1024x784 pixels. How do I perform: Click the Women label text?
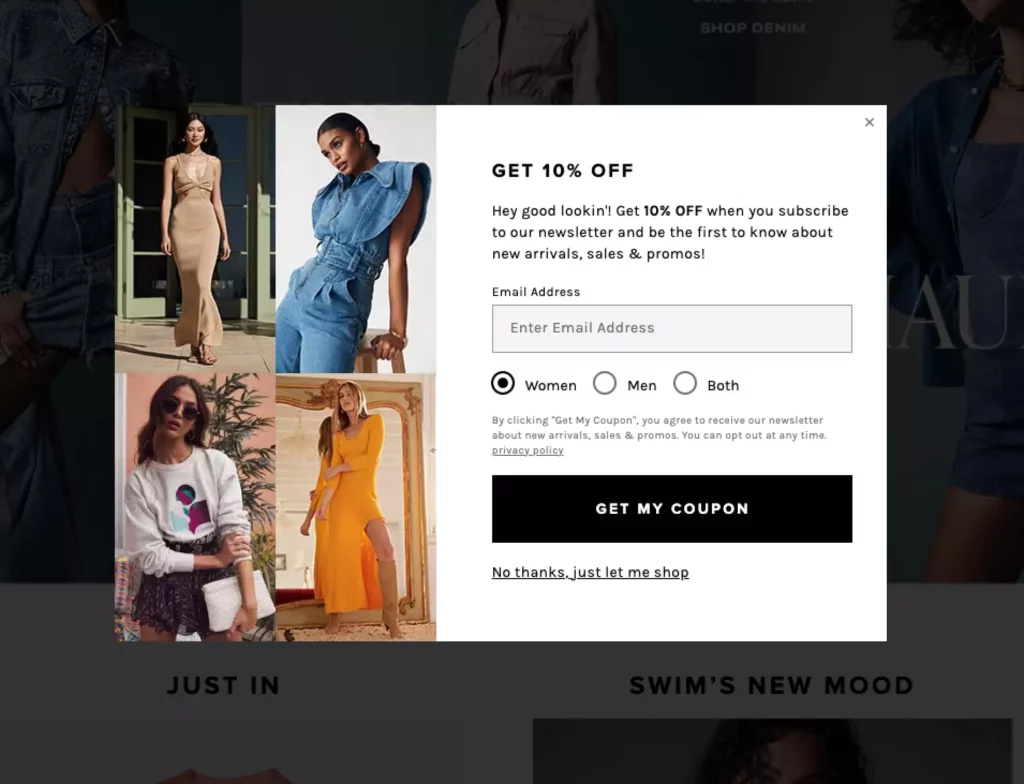(x=551, y=385)
